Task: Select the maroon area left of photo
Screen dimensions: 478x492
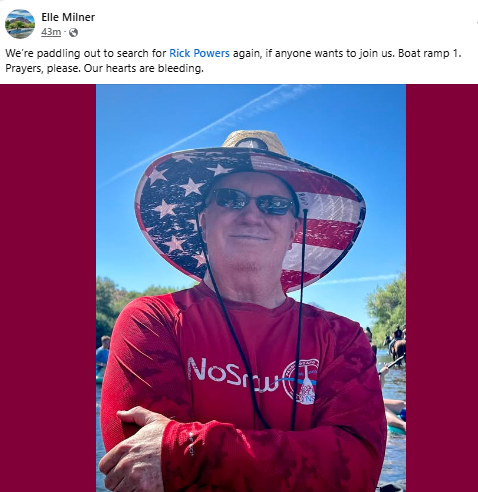Action: (x=48, y=288)
